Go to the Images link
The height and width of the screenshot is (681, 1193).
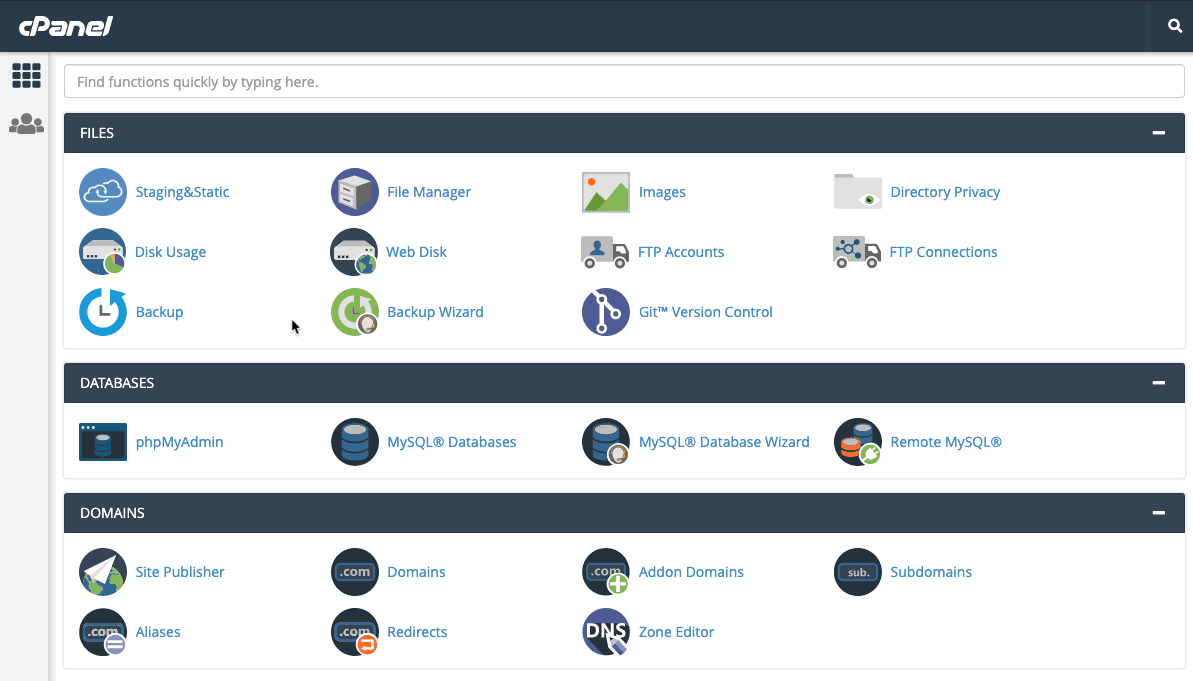pyautogui.click(x=662, y=192)
